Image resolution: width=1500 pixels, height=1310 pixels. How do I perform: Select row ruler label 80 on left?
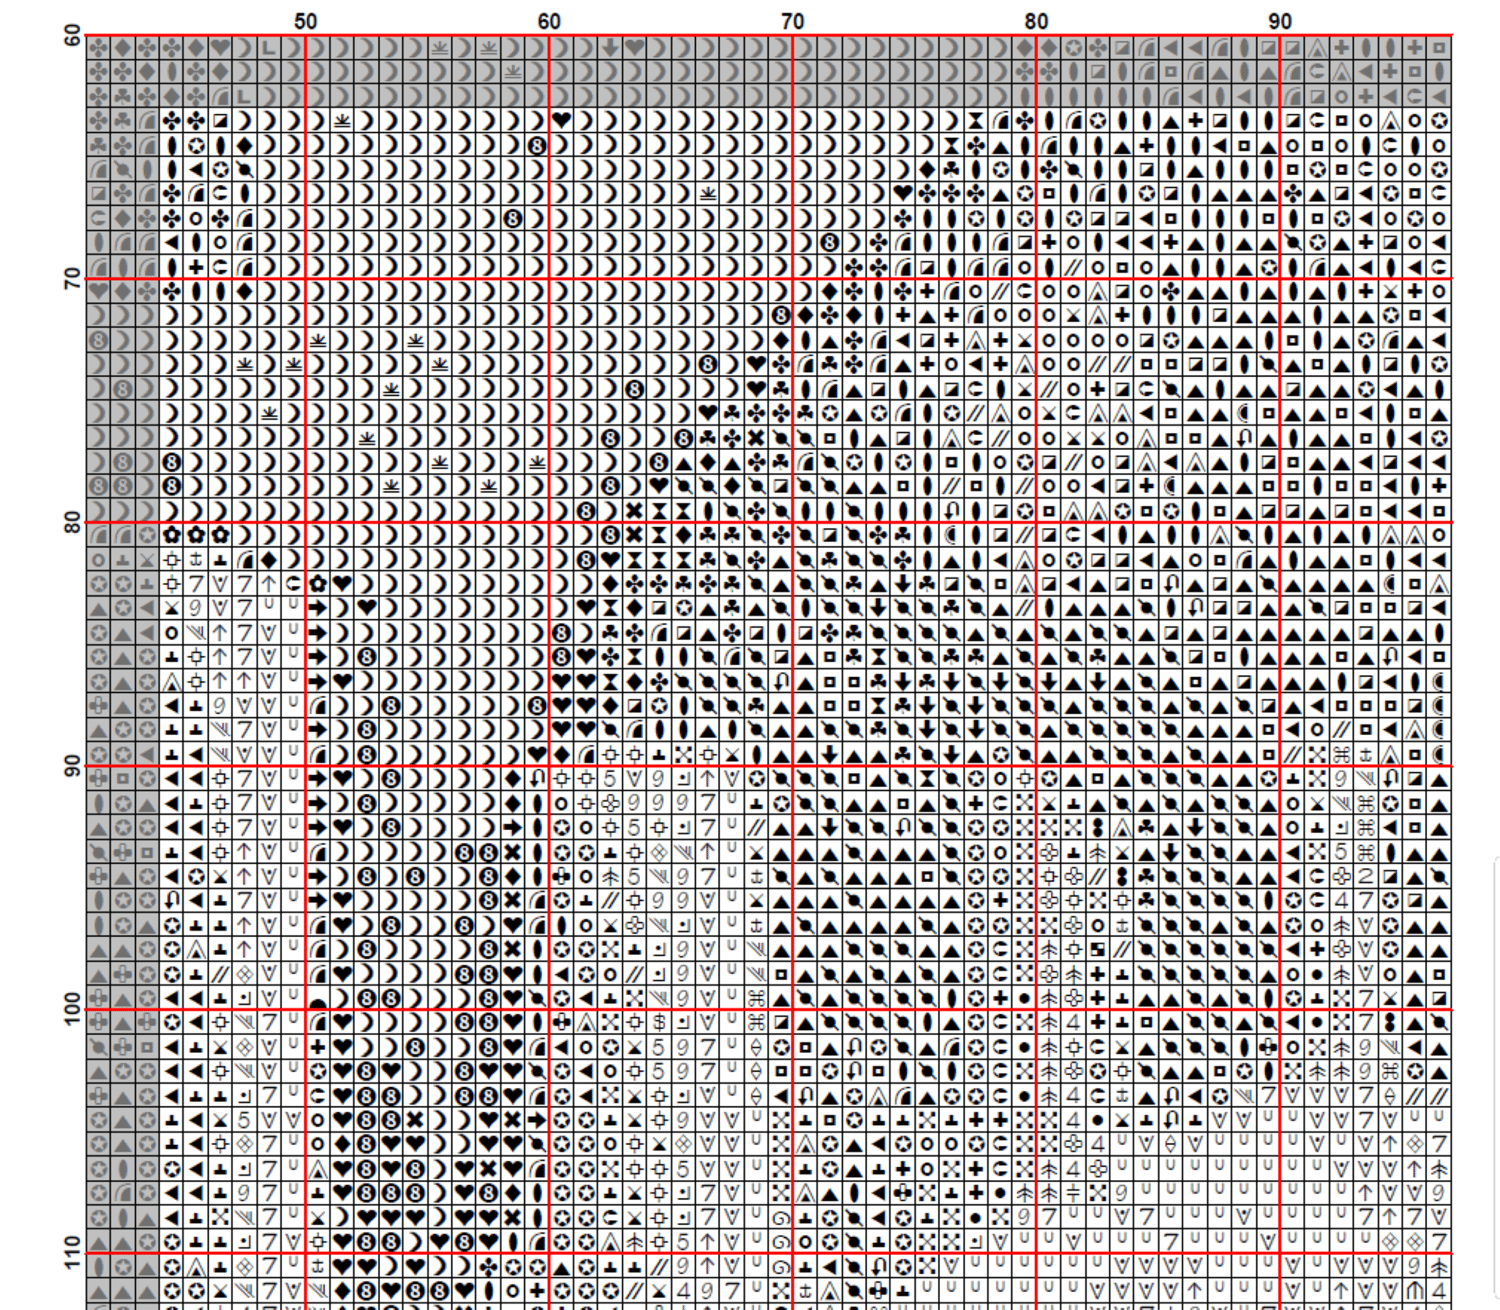(x=73, y=523)
